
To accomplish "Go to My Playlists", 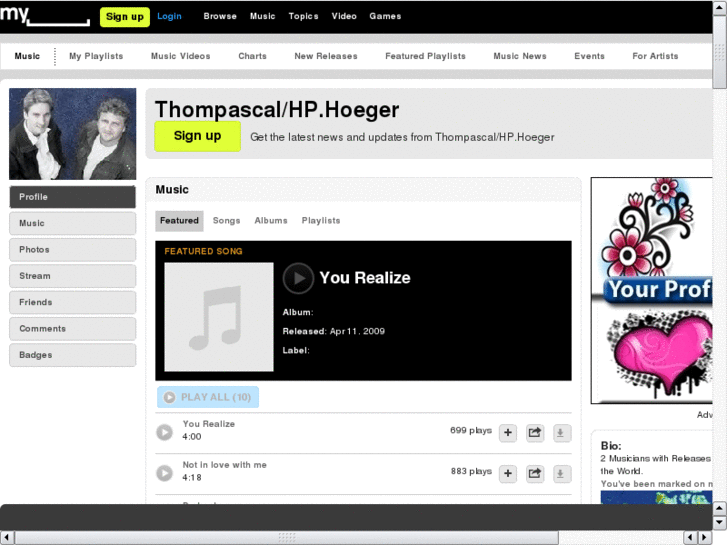I will [96, 56].
